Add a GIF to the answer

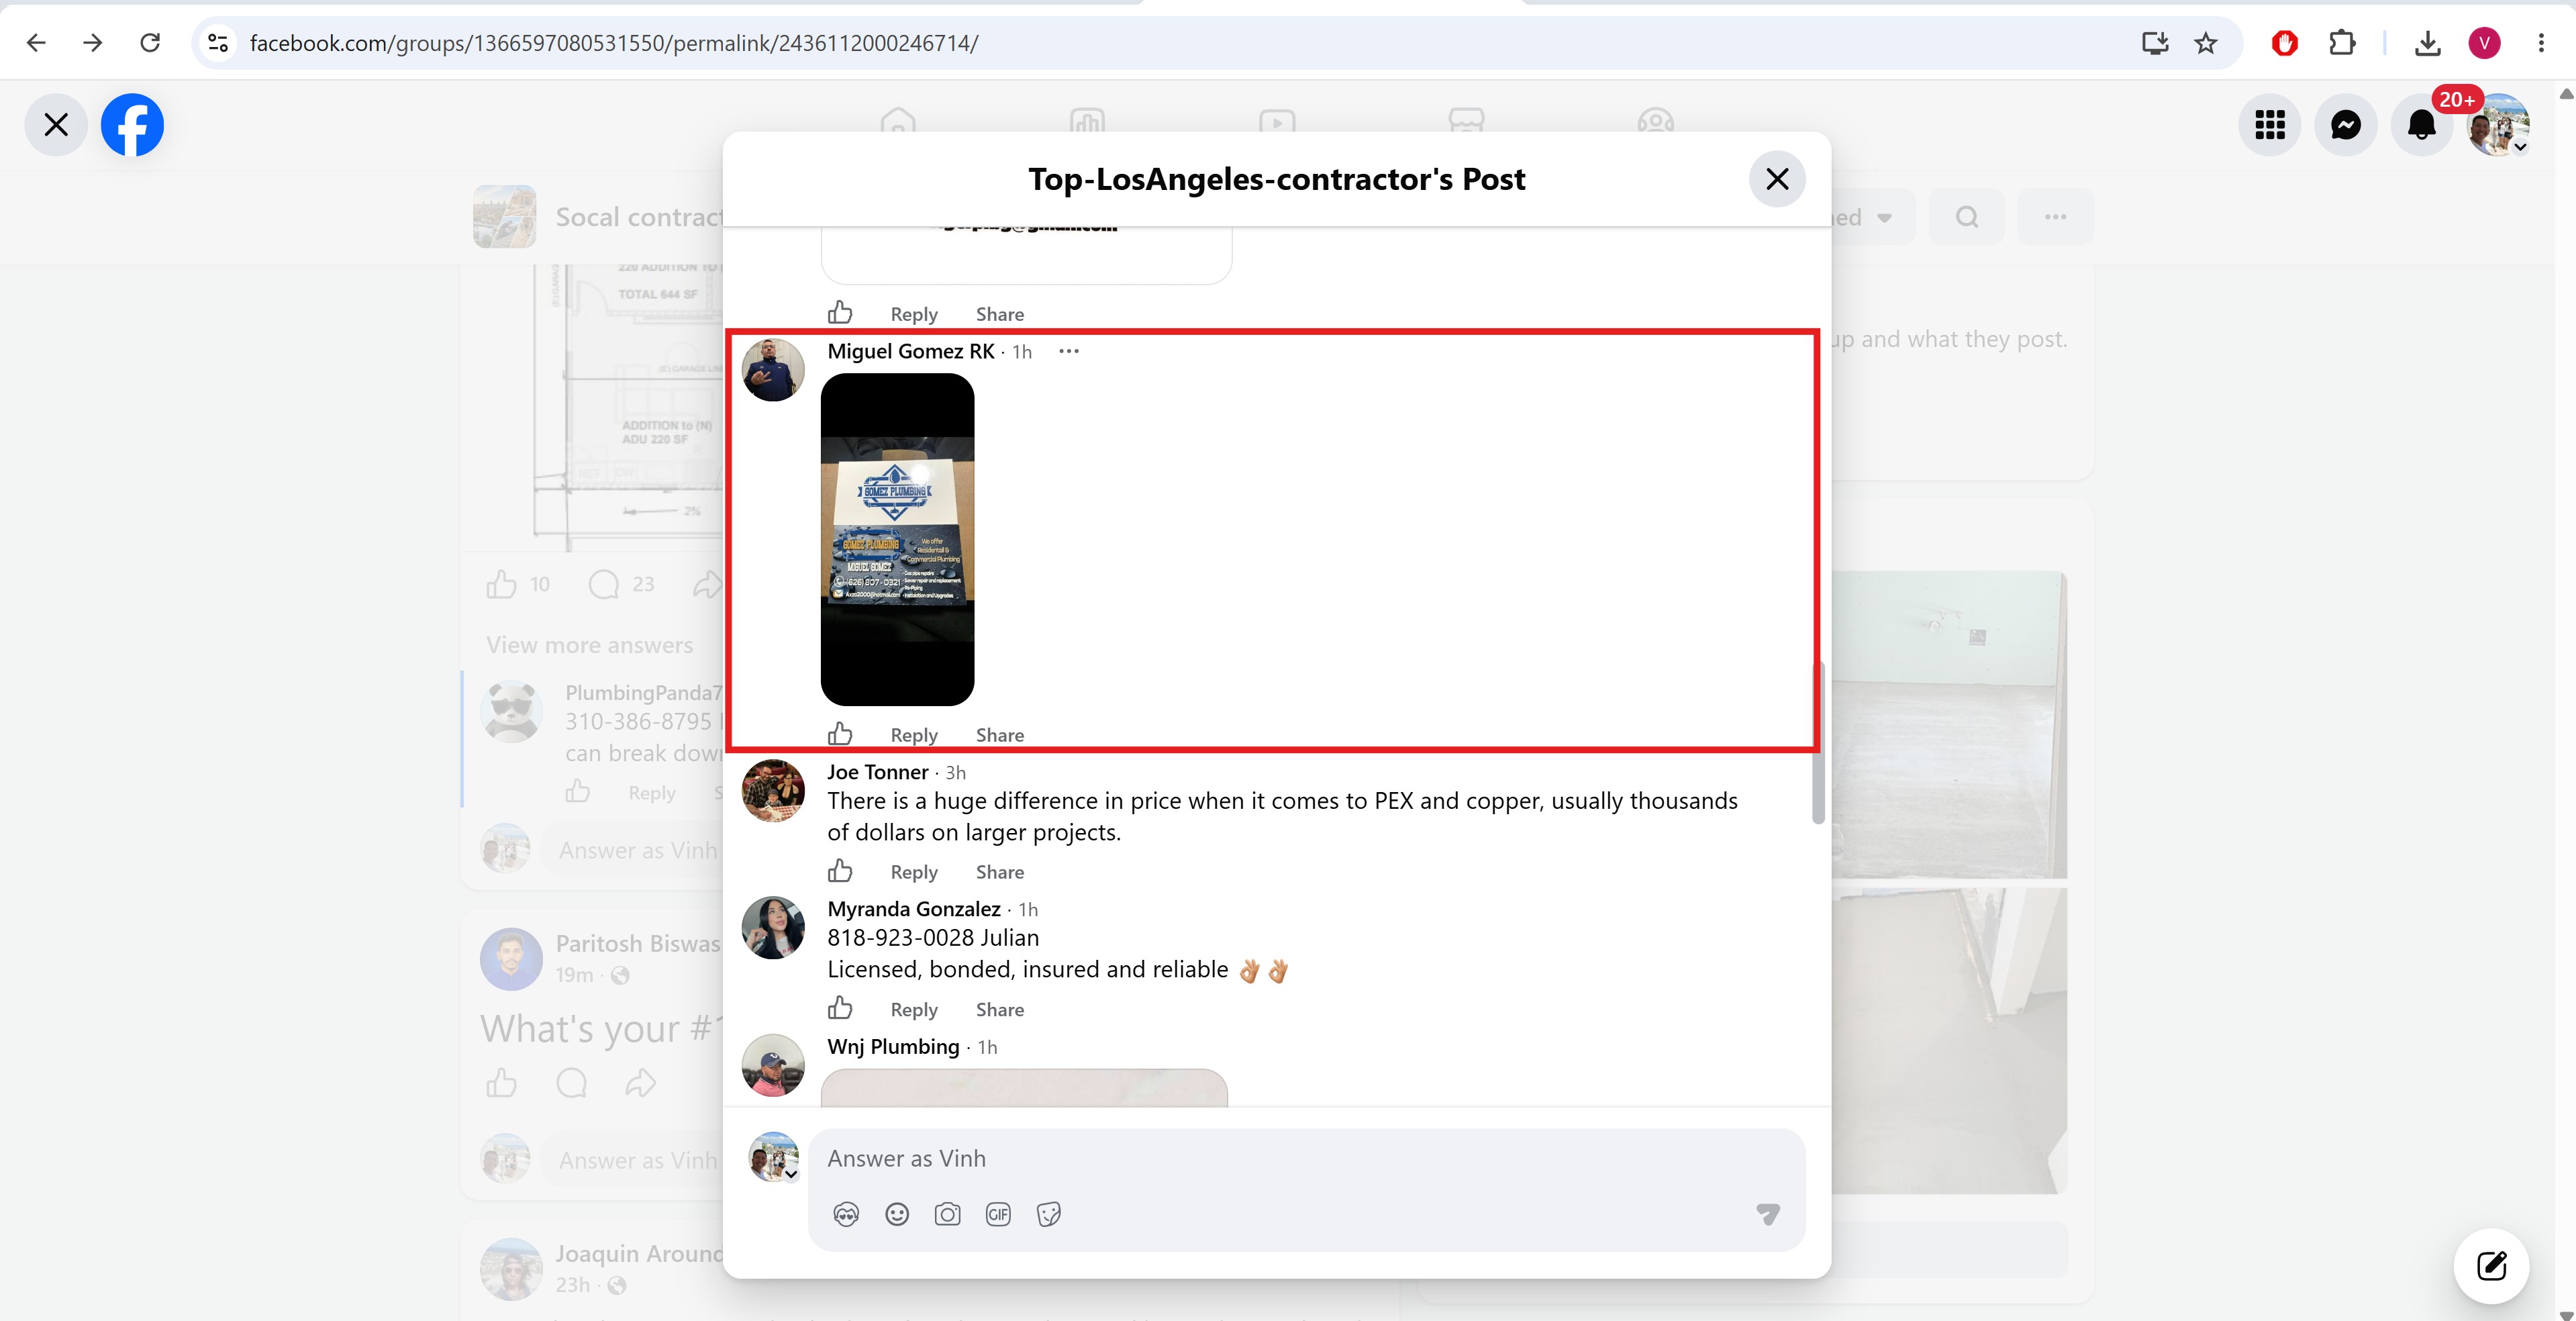[x=998, y=1214]
